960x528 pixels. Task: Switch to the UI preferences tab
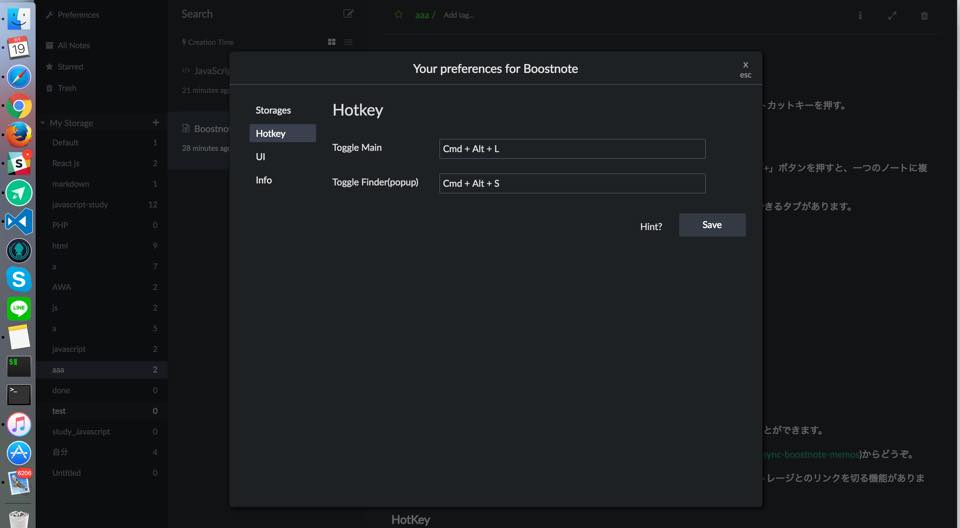261,157
